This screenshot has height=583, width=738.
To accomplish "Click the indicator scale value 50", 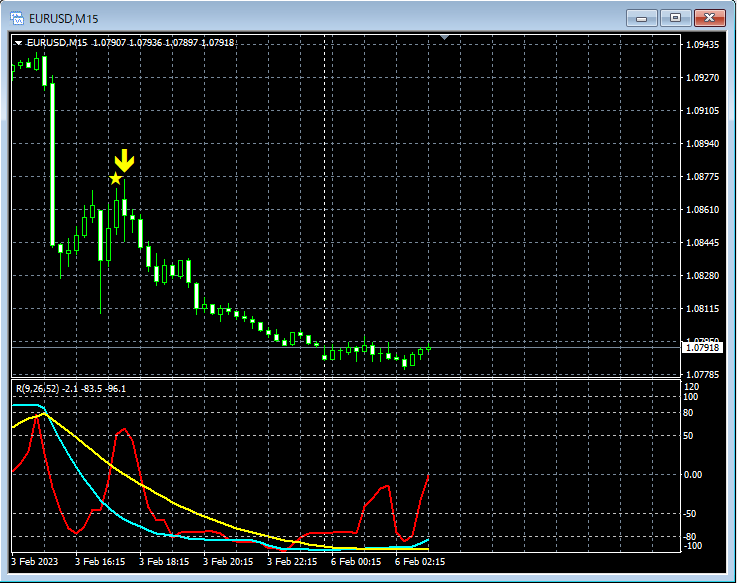I will [x=688, y=436].
